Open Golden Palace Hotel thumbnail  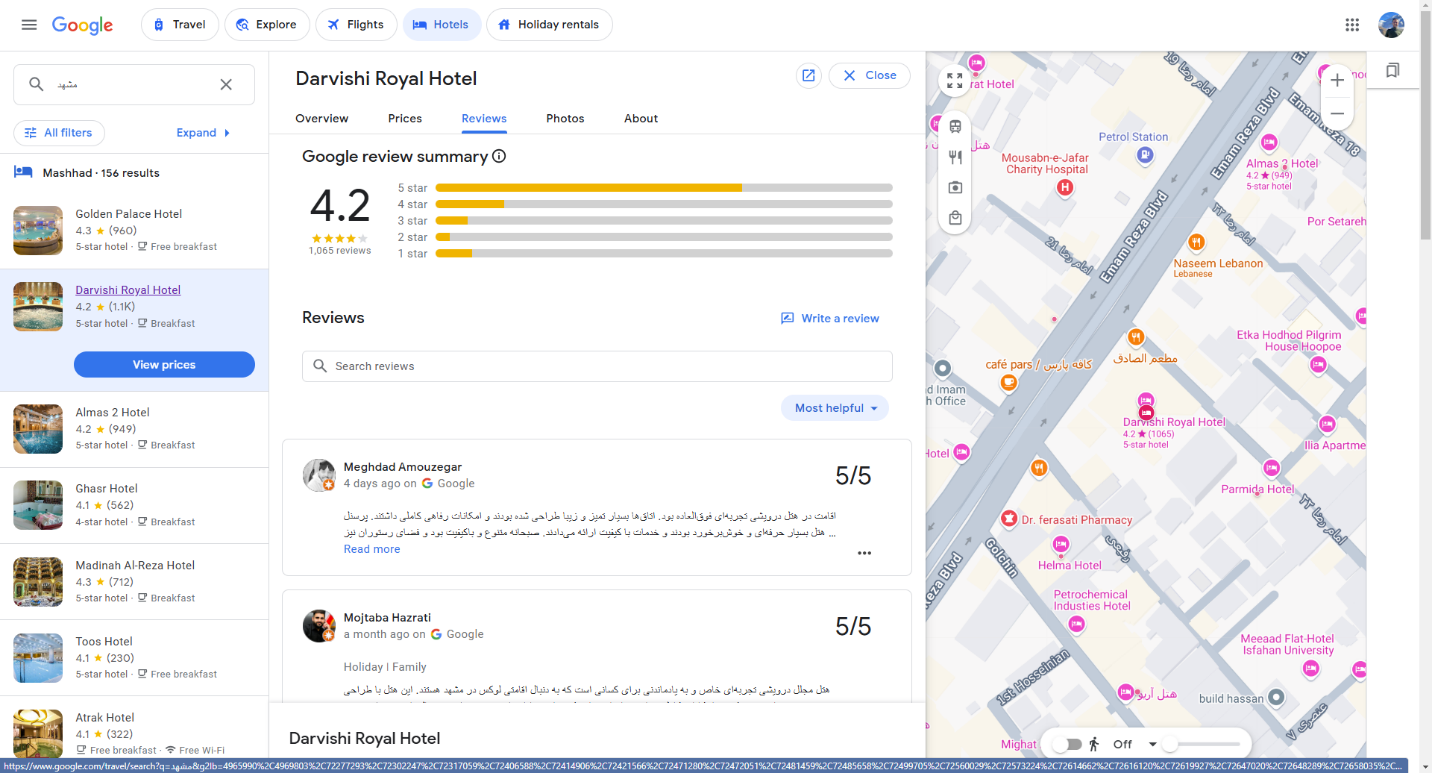pyautogui.click(x=38, y=230)
